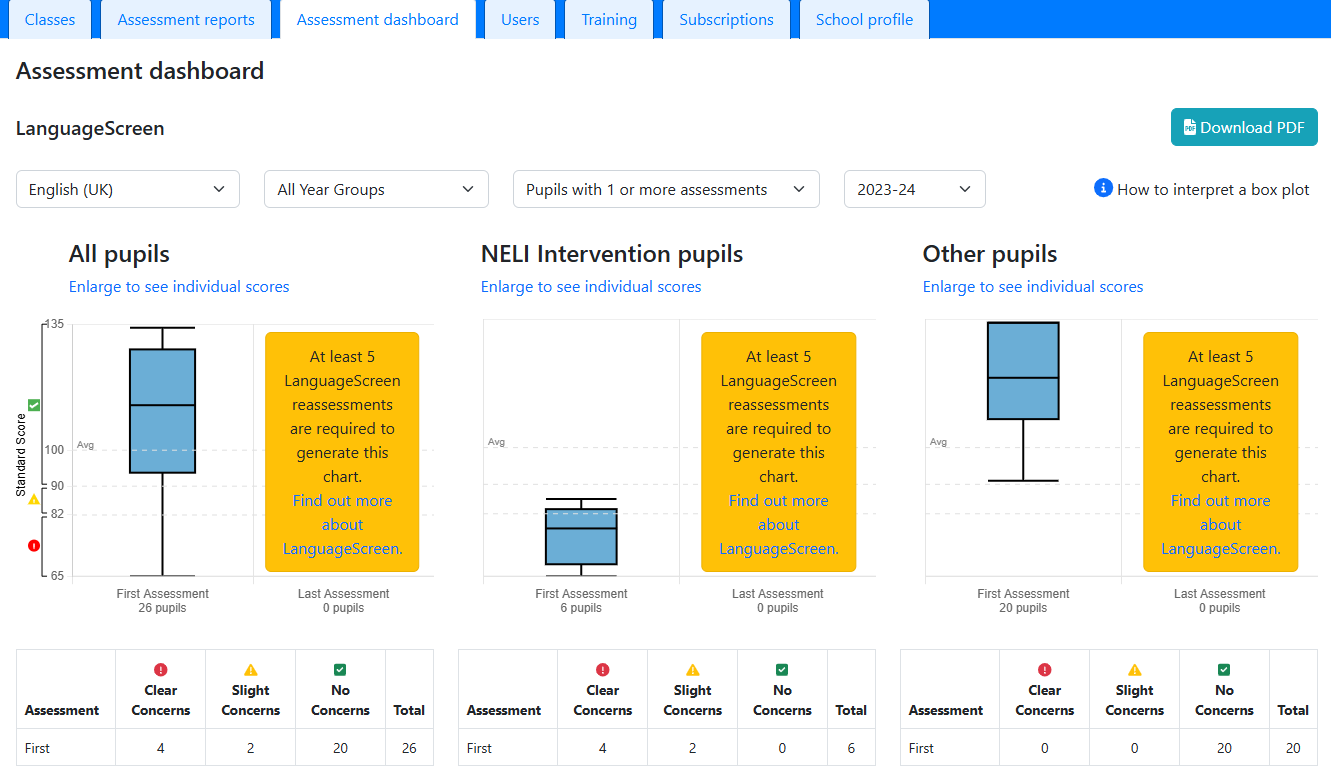Screen dimensions: 1331x781
Task: Click '20 pupils' label under Other pupils chart
Action: point(1023,608)
